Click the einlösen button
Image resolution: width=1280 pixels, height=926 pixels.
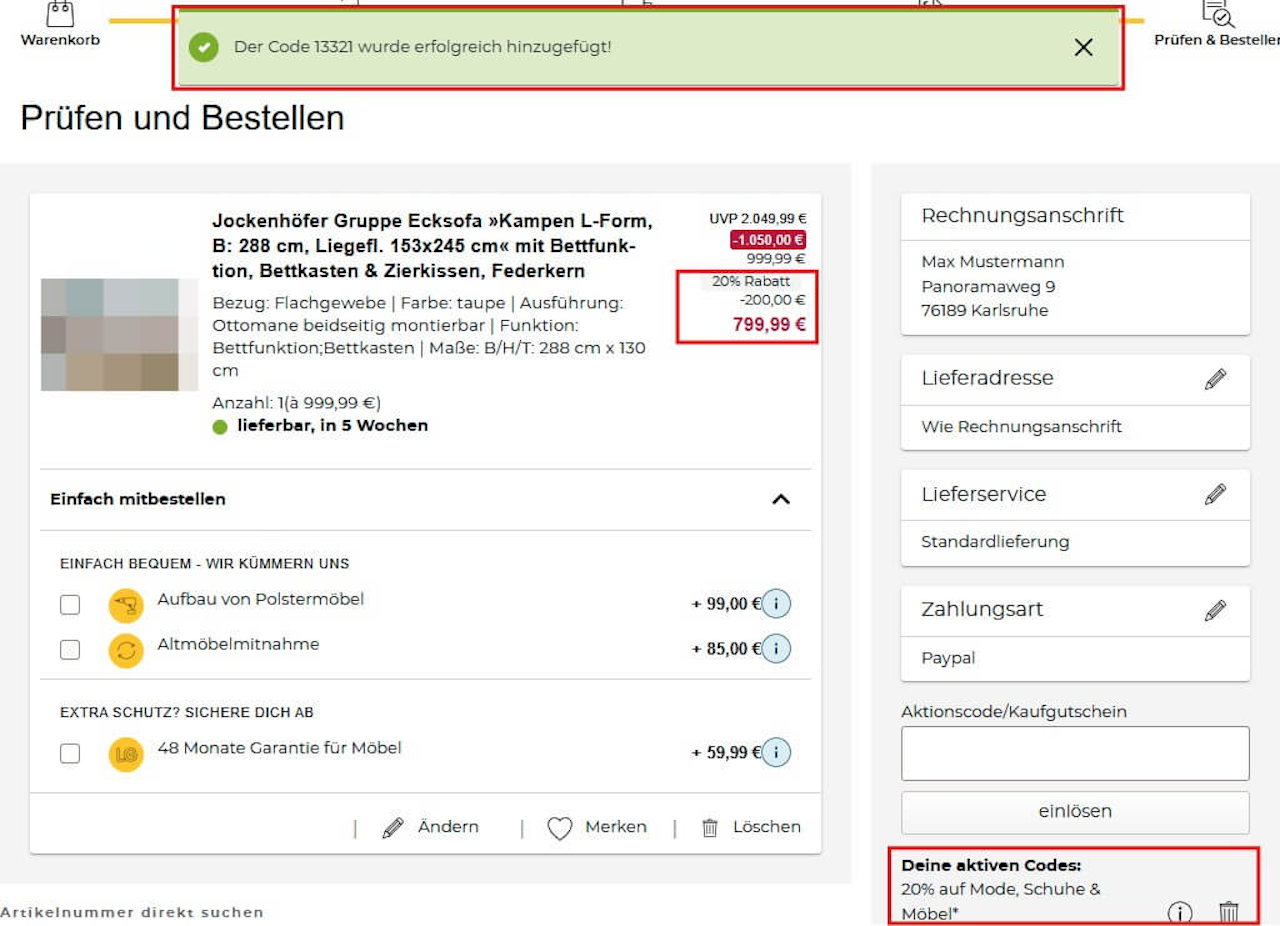(1075, 812)
